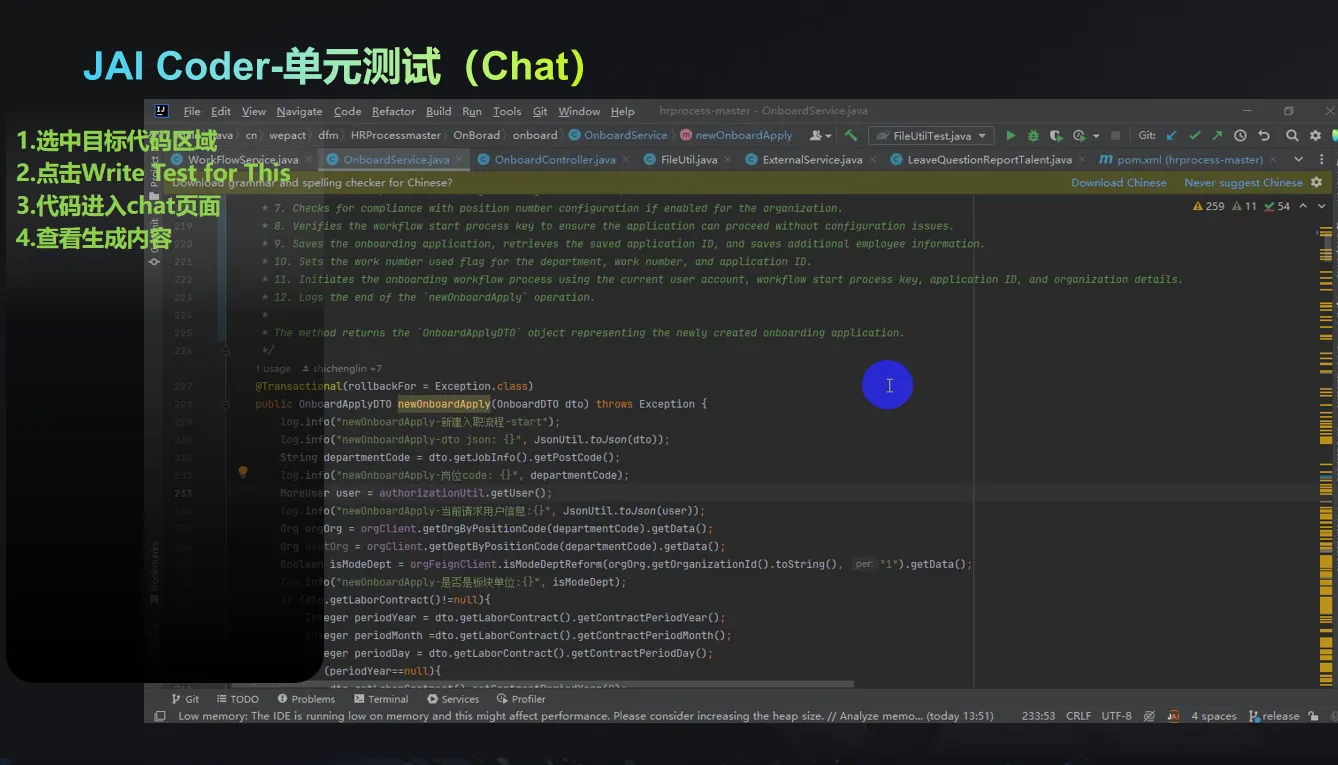
Task: Open the Services tool window
Action: 453,699
